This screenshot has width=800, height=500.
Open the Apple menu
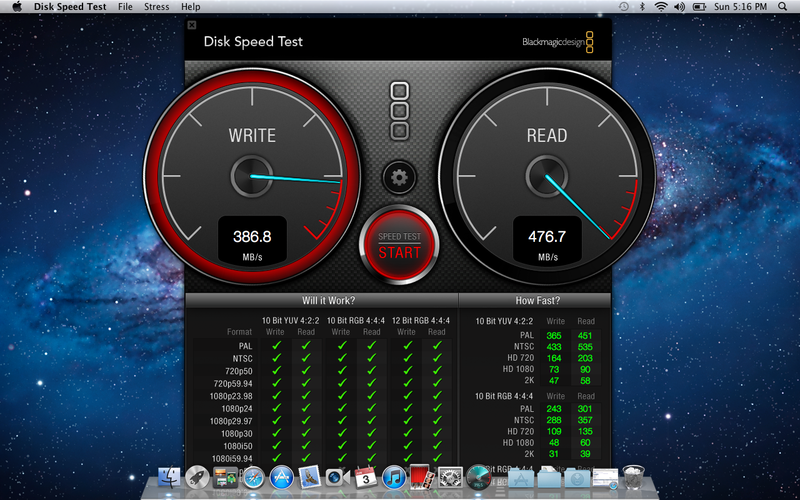point(17,7)
